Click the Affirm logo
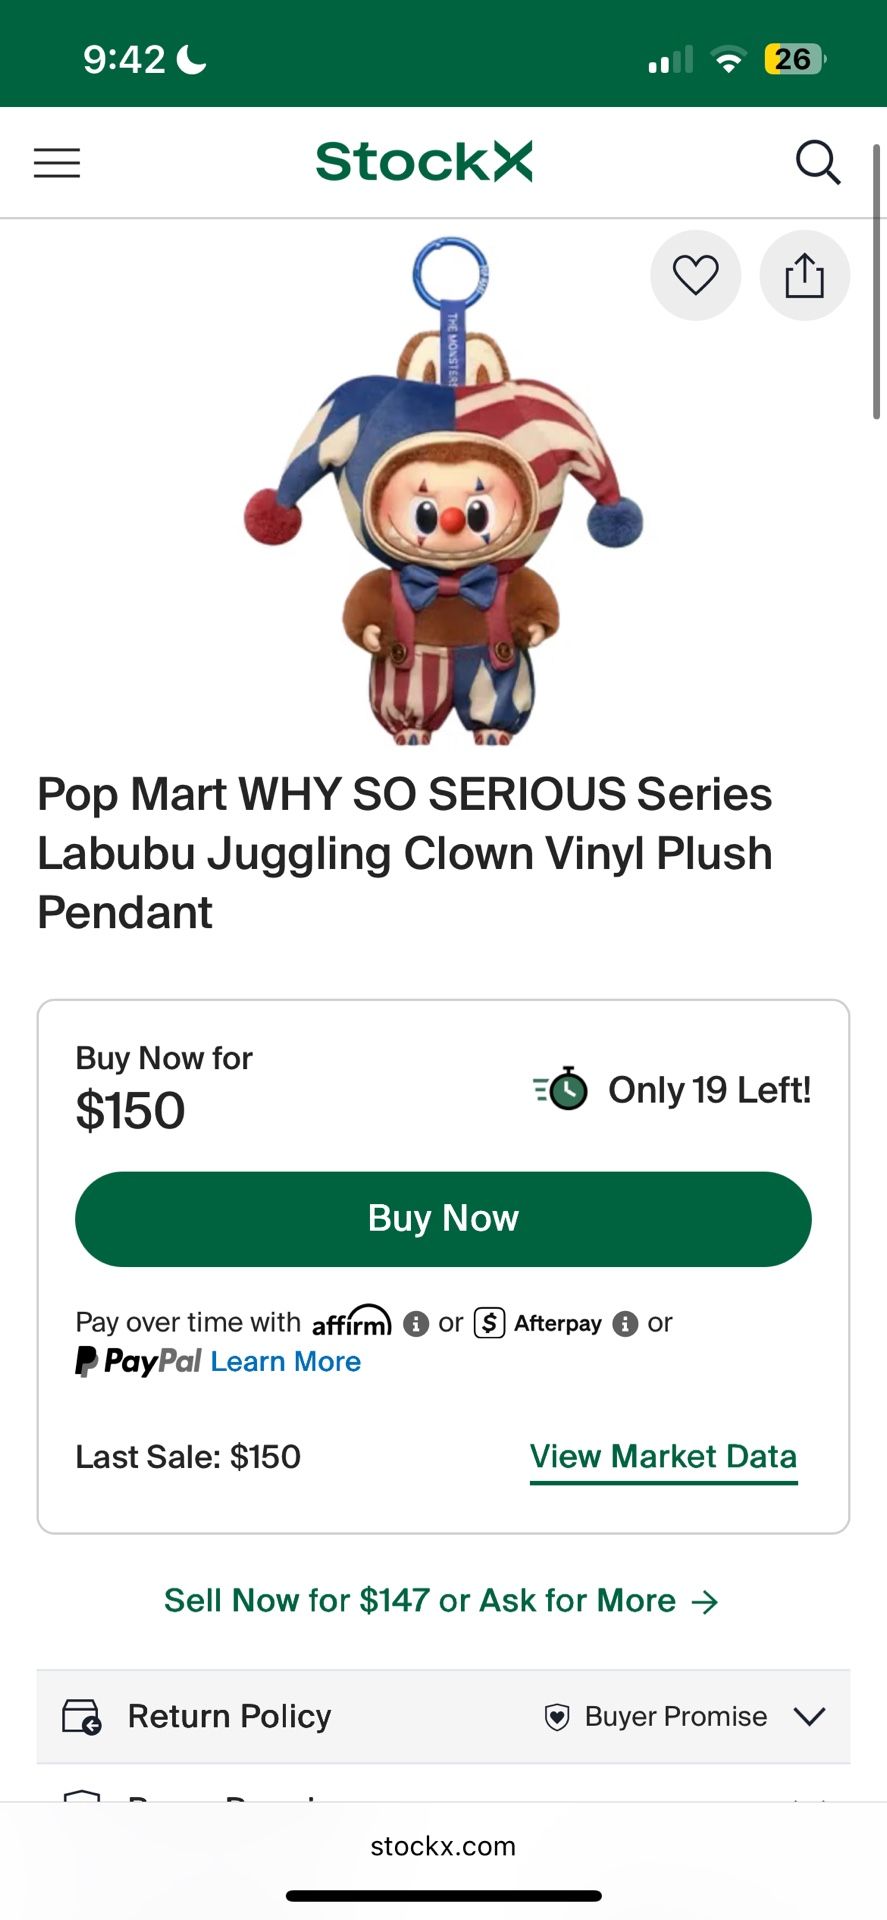 (352, 1321)
